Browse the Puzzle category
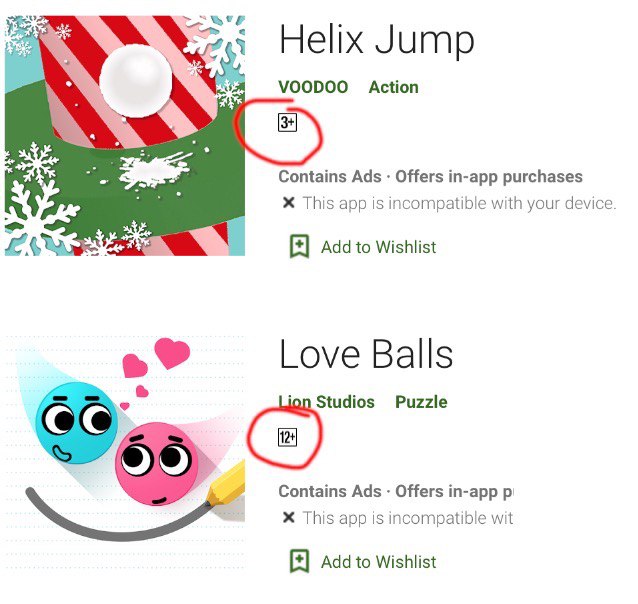The width and height of the screenshot is (638, 604). click(421, 402)
